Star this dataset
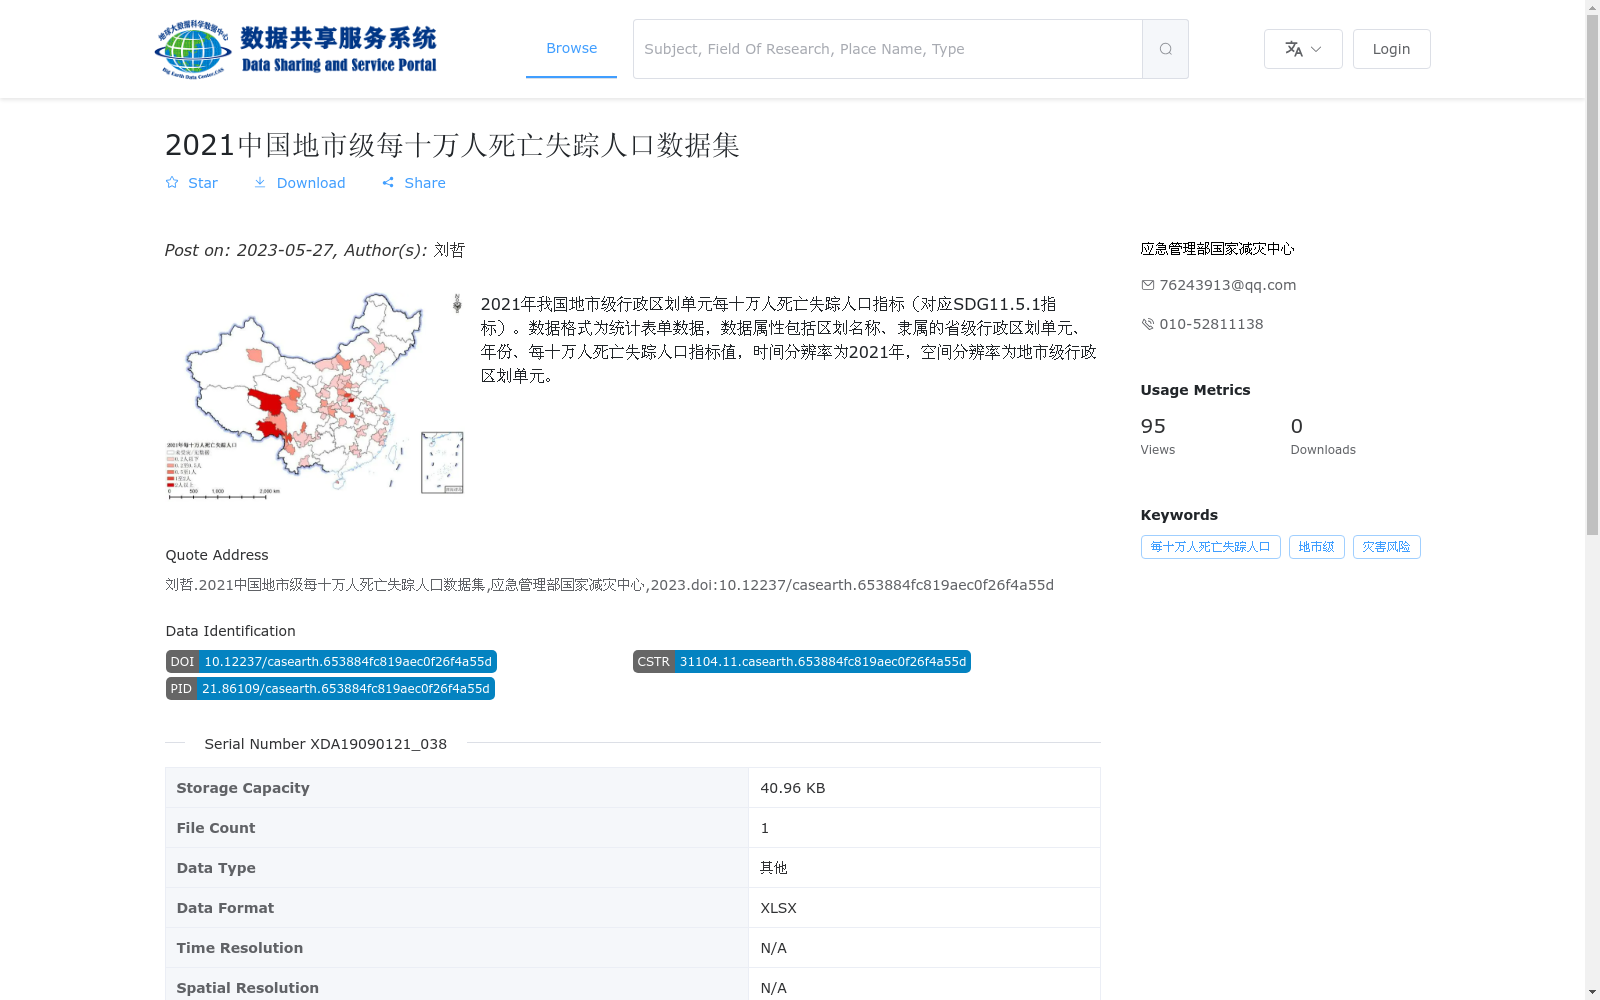1600x1000 pixels. pos(172,182)
